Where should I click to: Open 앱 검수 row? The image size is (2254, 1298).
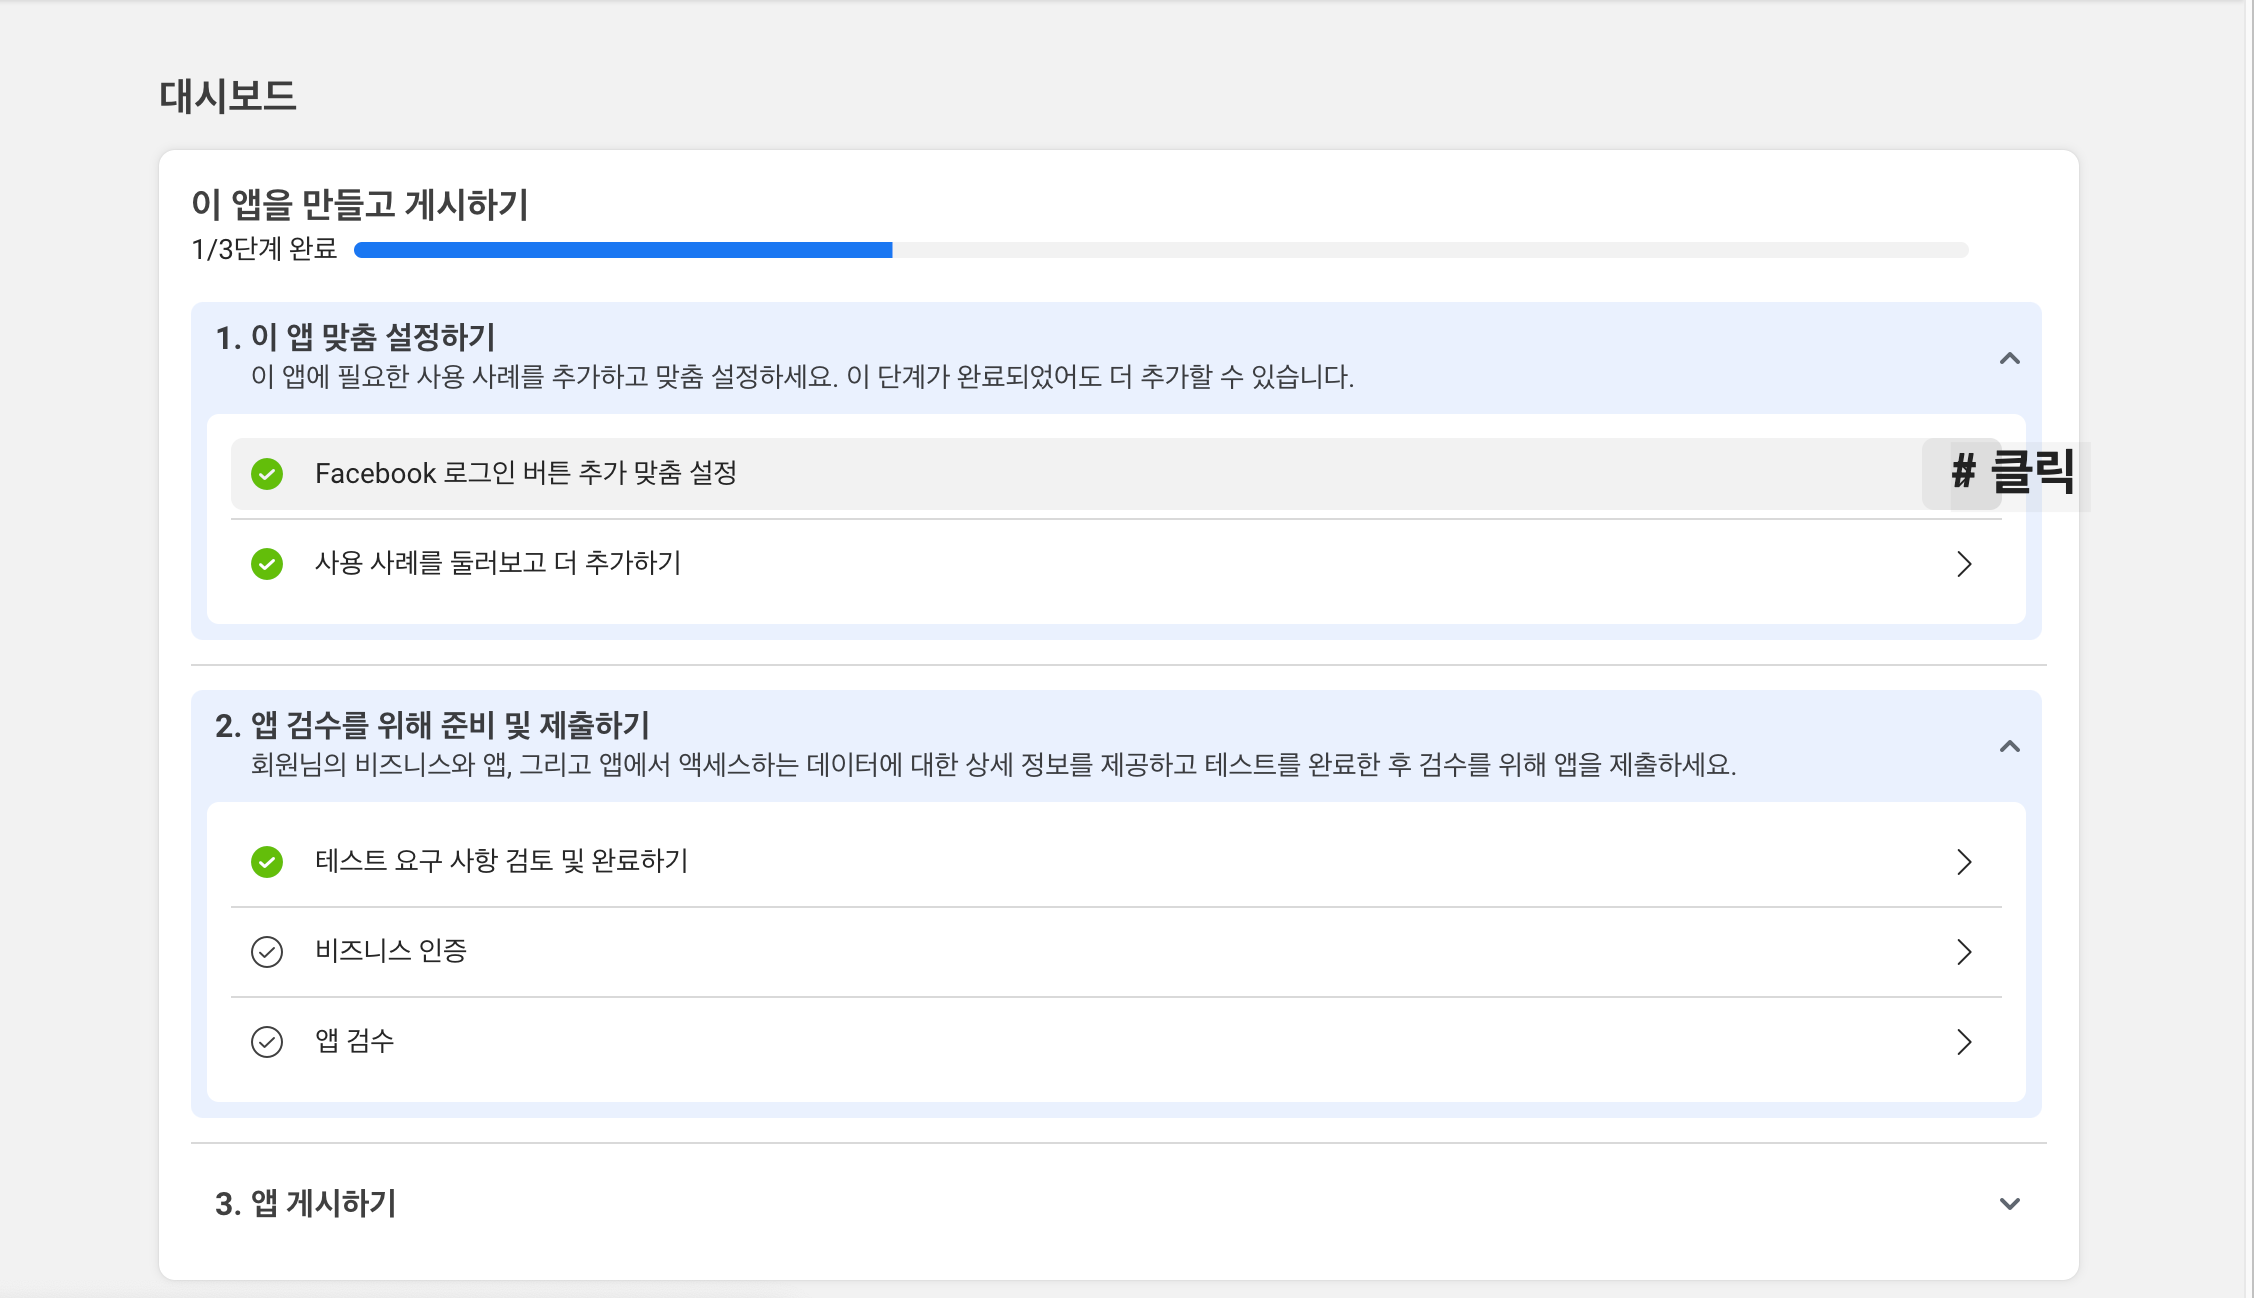[1116, 1042]
